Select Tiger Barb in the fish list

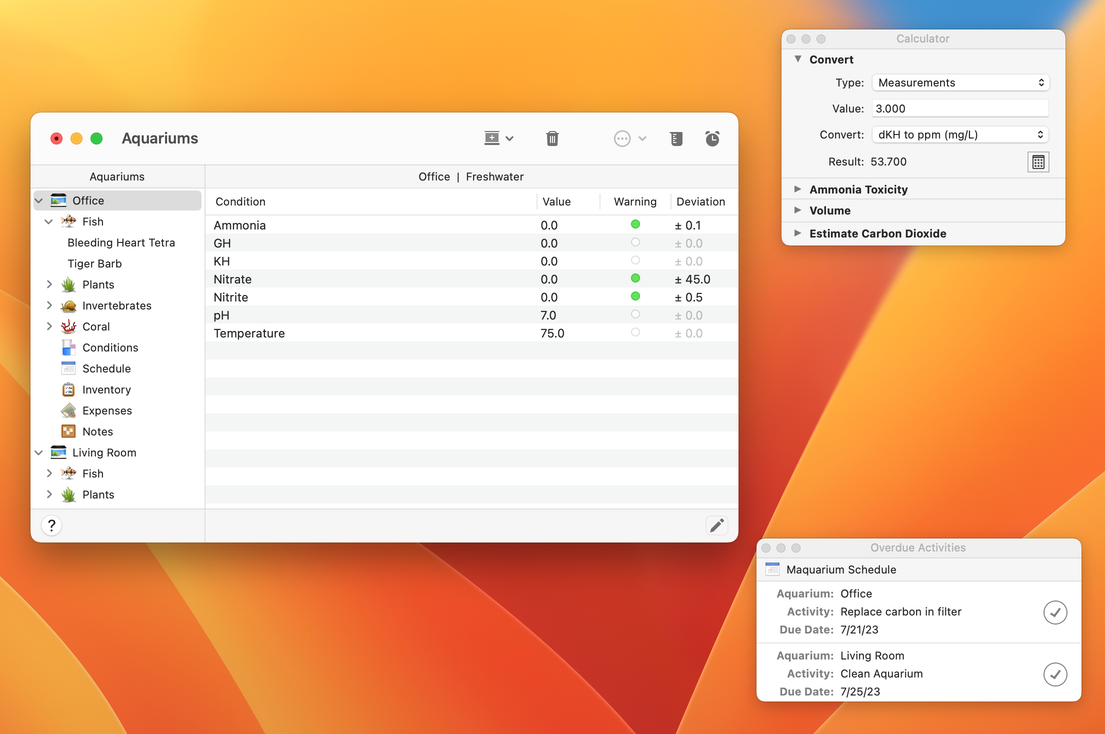click(x=95, y=264)
